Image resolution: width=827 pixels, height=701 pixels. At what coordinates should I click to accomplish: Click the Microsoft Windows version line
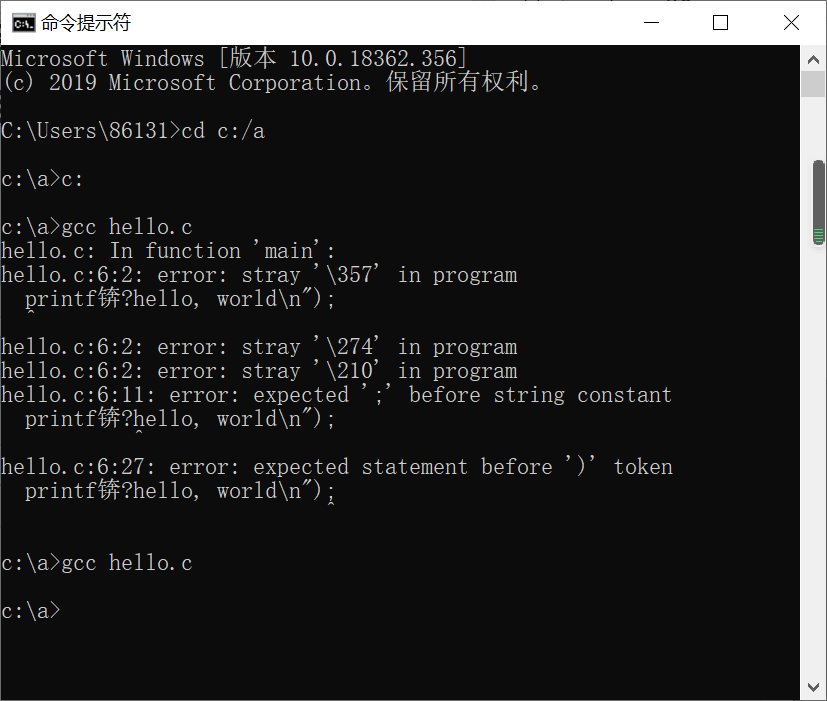[234, 59]
